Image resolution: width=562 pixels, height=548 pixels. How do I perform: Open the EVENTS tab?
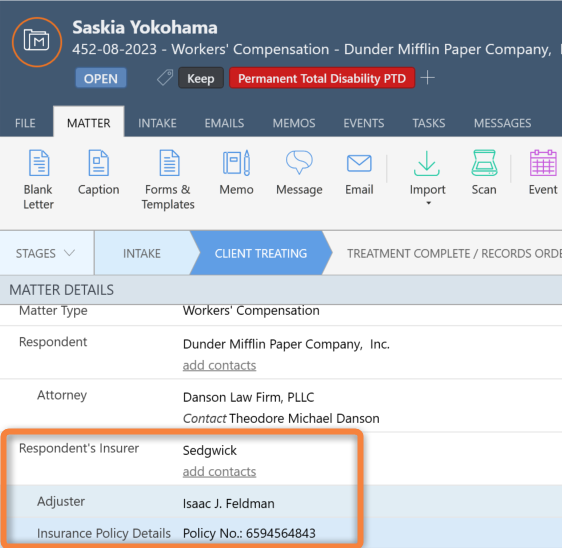(364, 123)
